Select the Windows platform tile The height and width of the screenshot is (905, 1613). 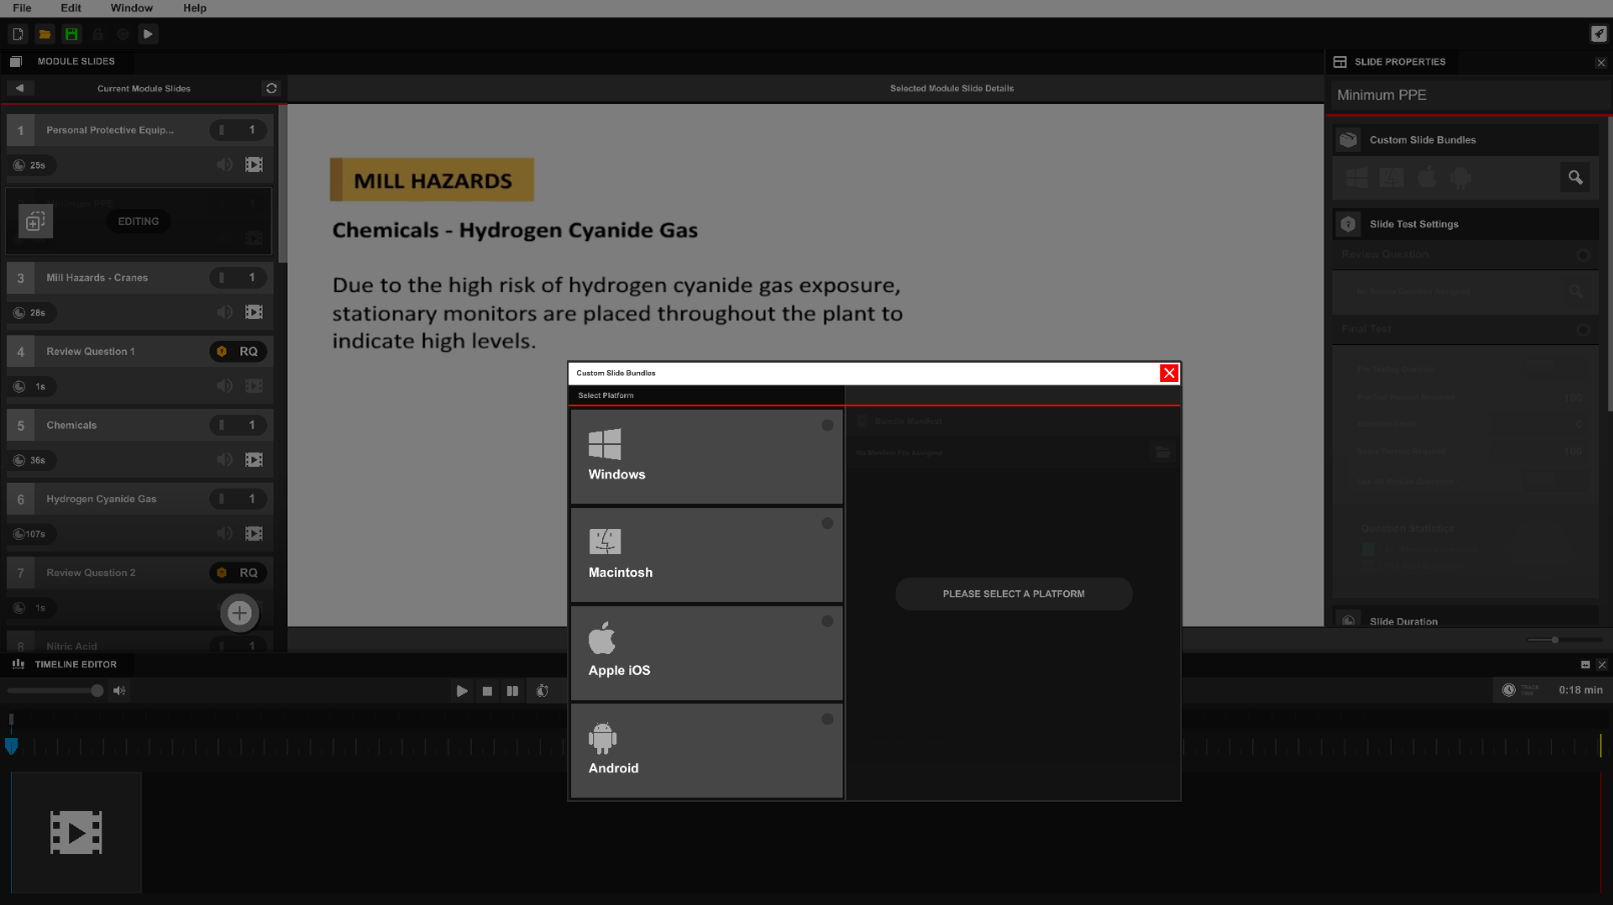[706, 456]
